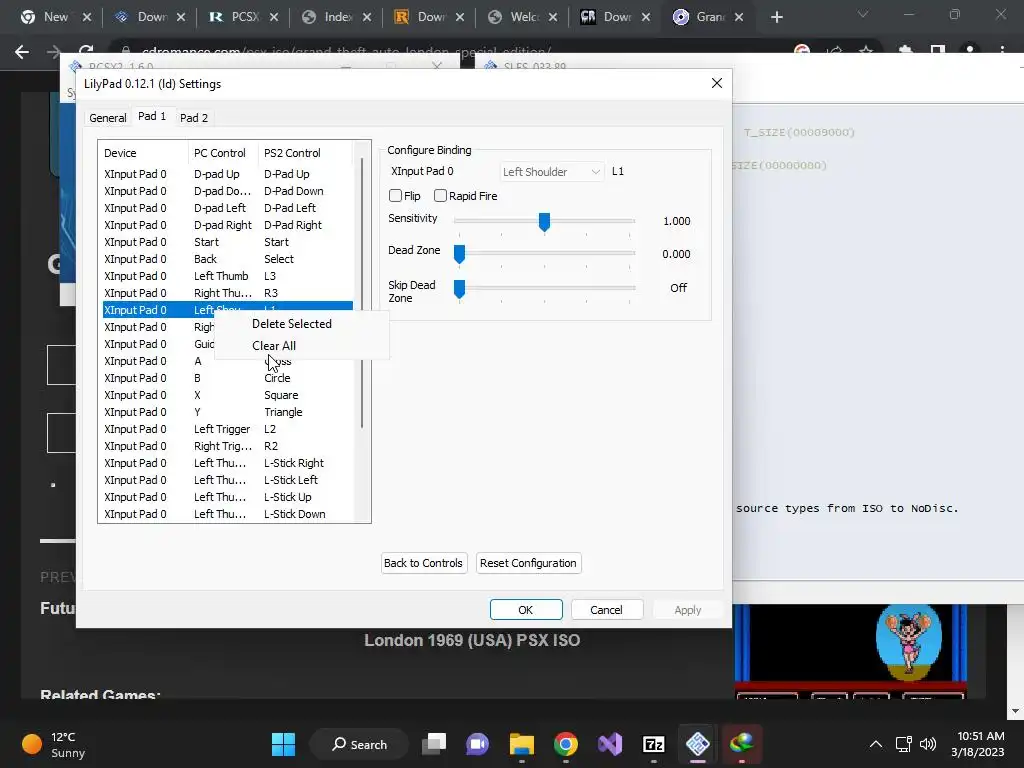Open the Pad 2 tab
This screenshot has width=1024, height=768.
(x=194, y=118)
